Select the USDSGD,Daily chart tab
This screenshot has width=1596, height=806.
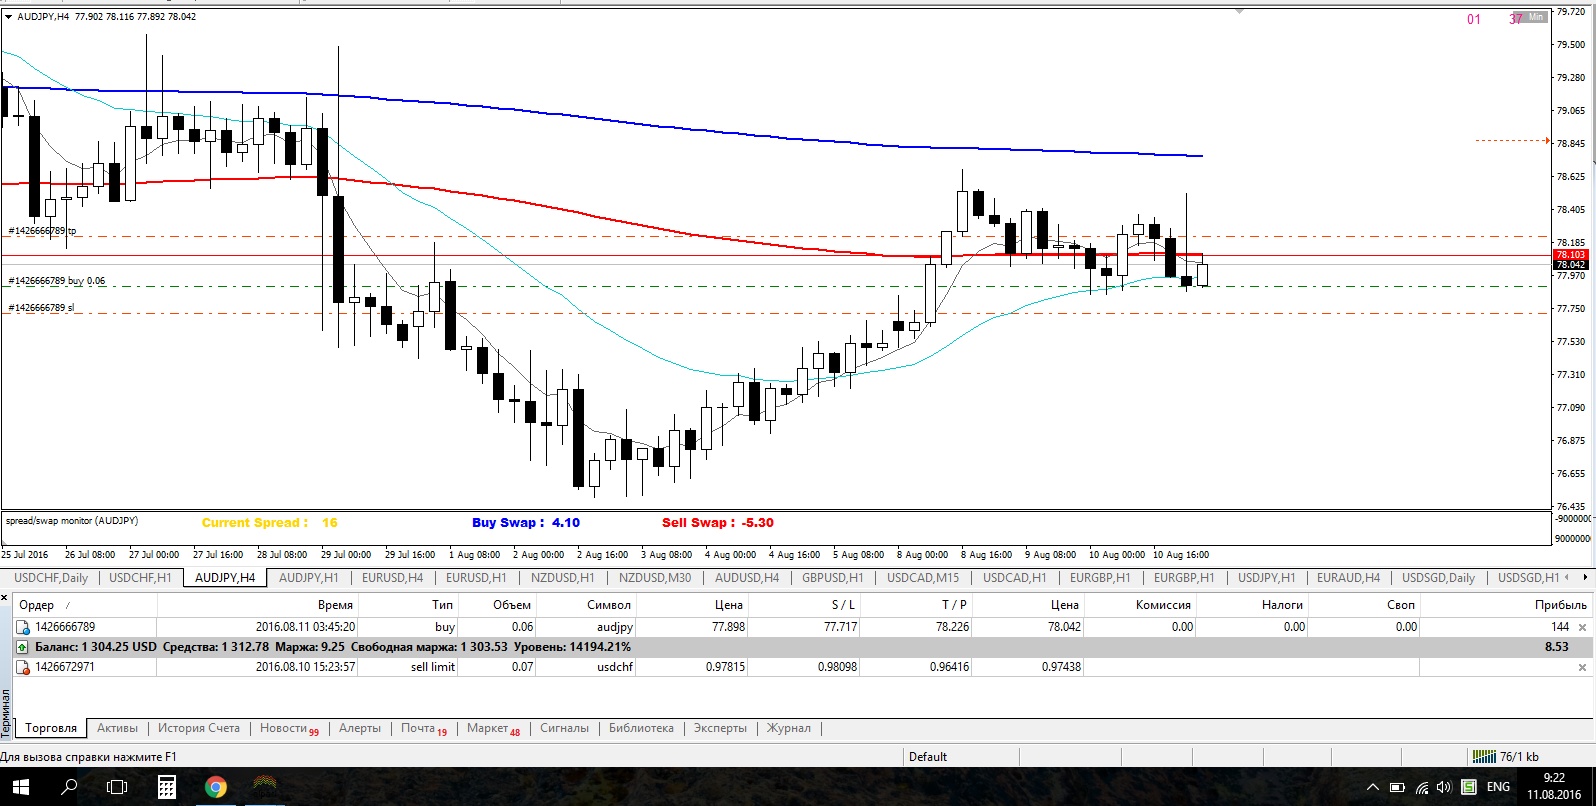coord(1438,578)
